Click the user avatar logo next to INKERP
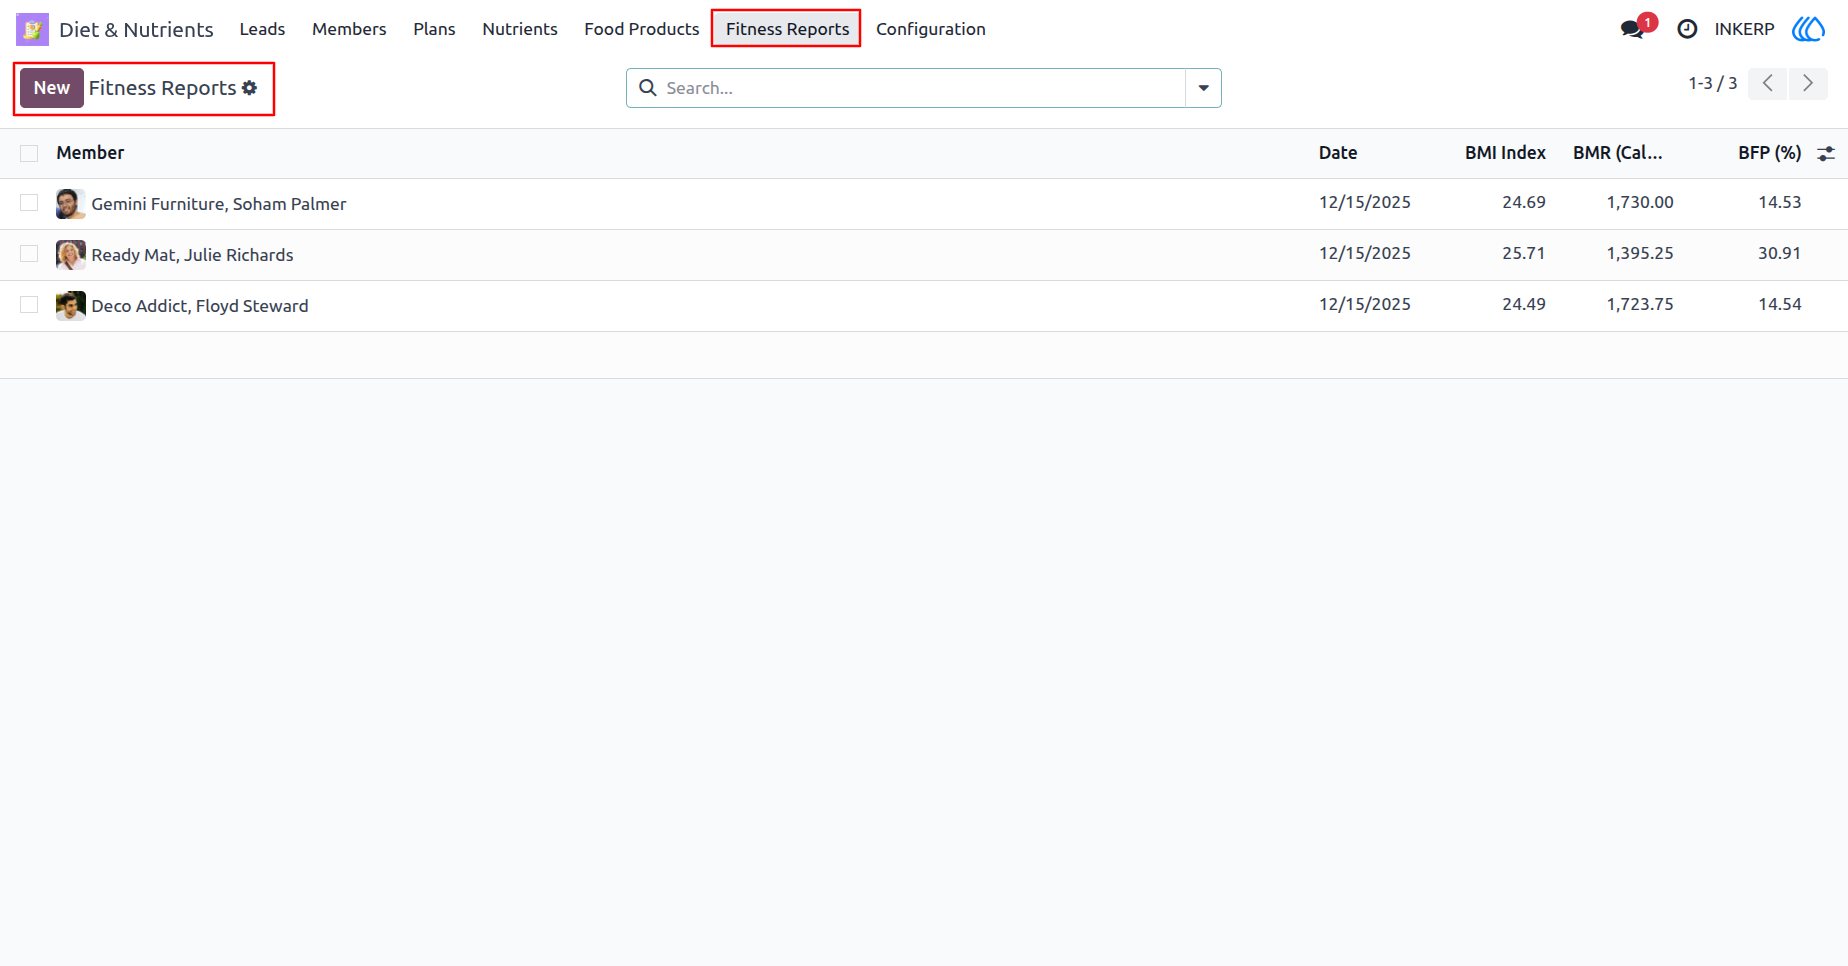1848x966 pixels. (x=1809, y=29)
